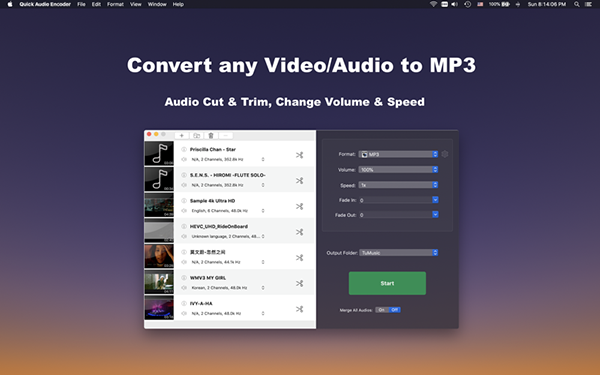600x375 pixels.
Task: Open the Format menu
Action: 115,4
